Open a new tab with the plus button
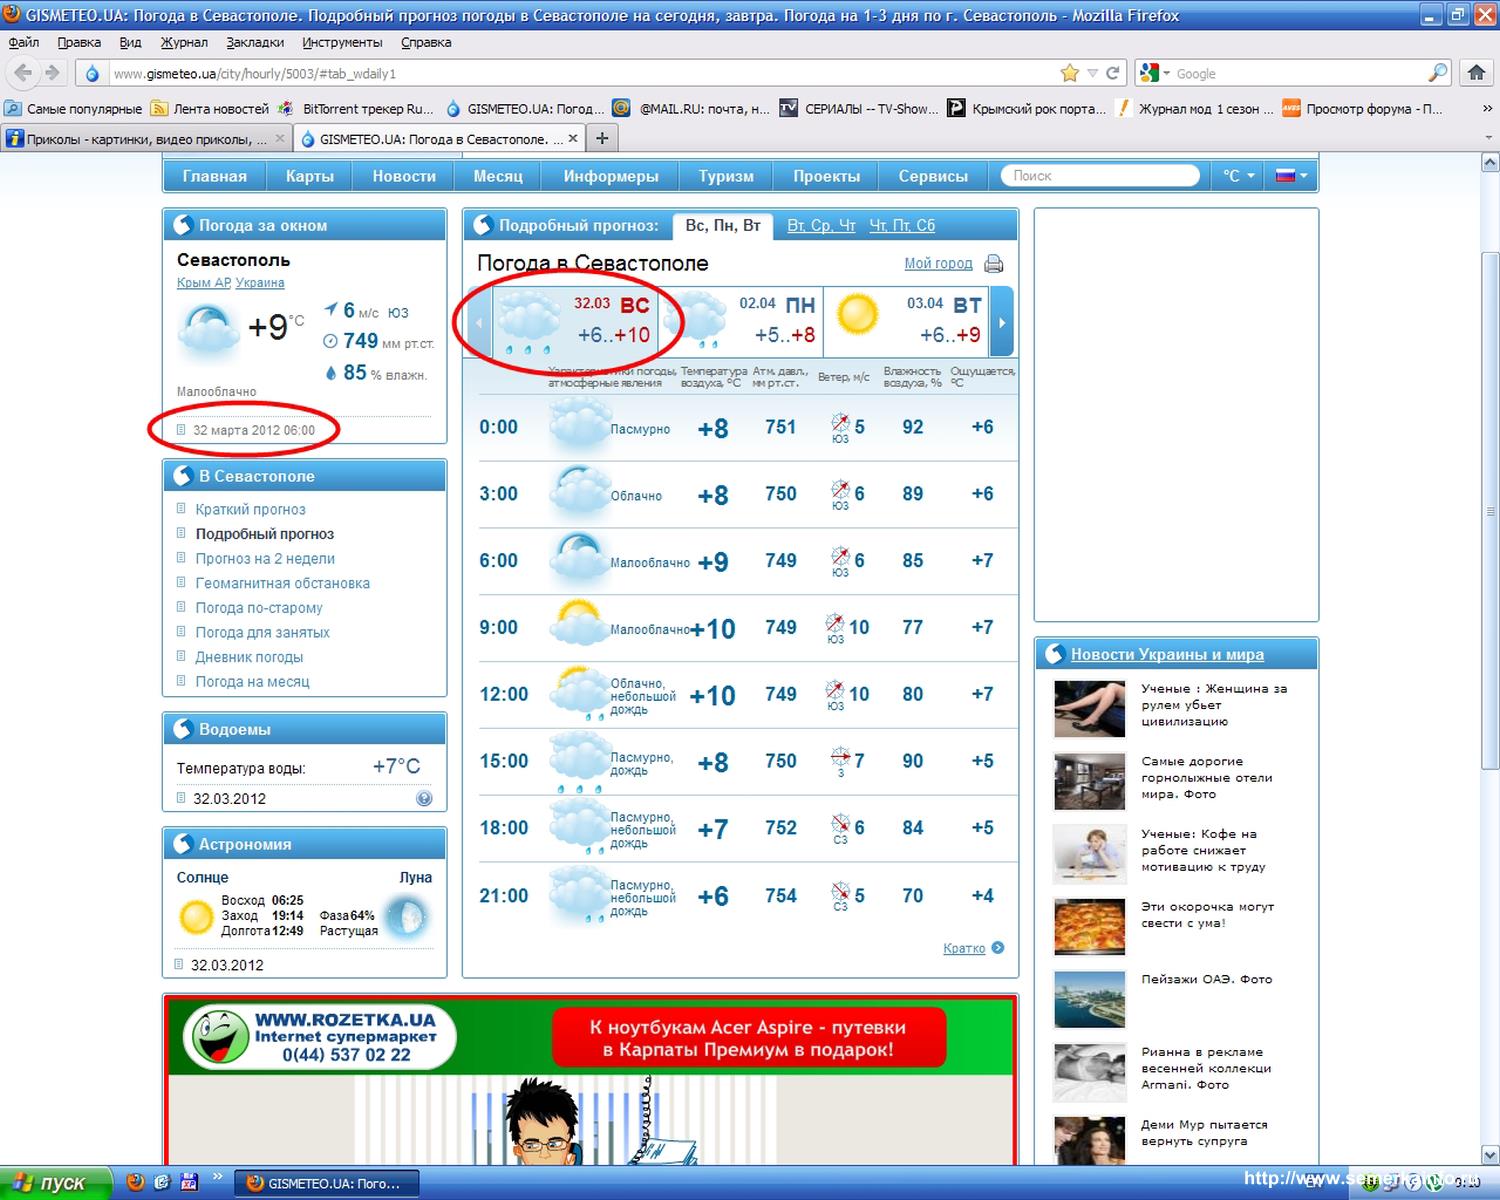This screenshot has width=1500, height=1200. (602, 139)
